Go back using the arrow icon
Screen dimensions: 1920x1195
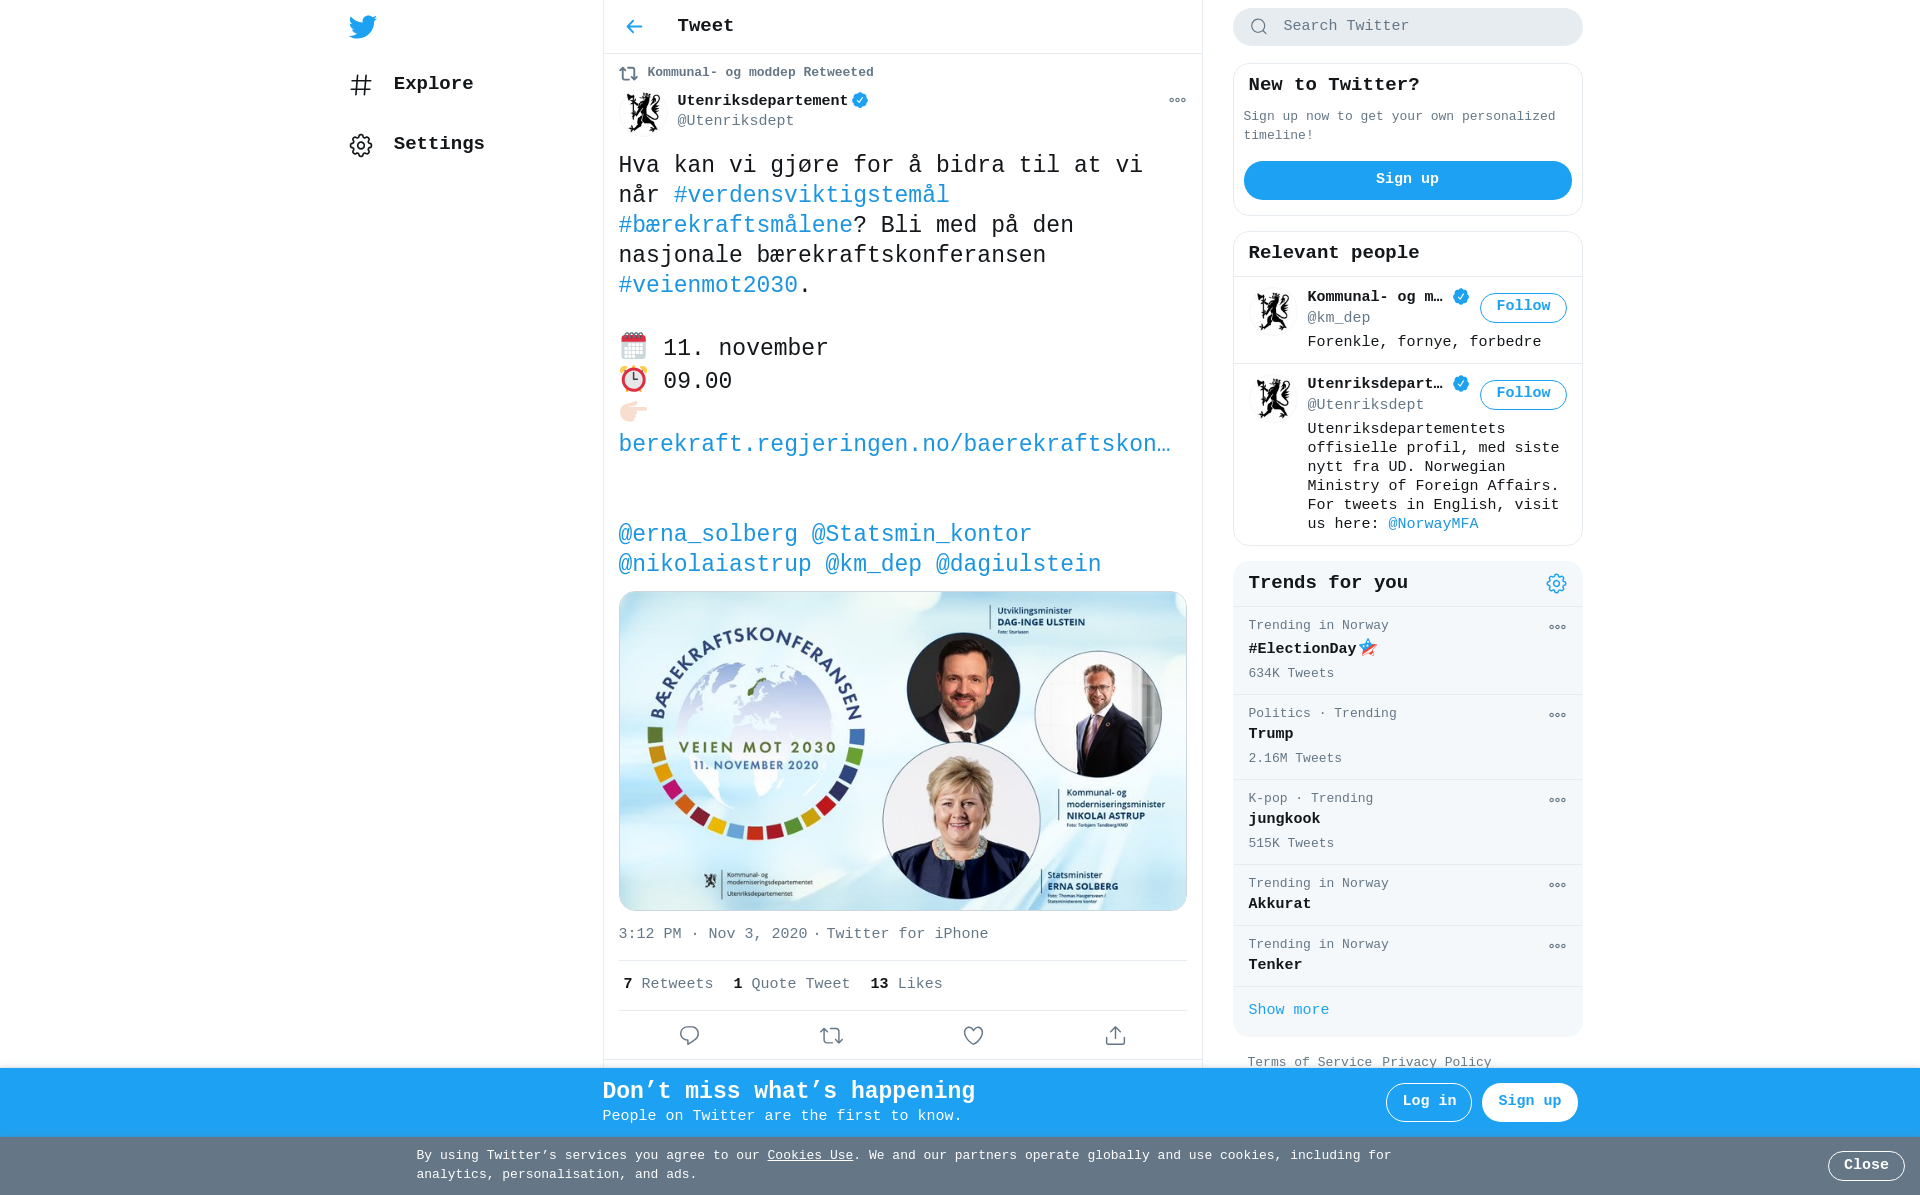pos(634,27)
